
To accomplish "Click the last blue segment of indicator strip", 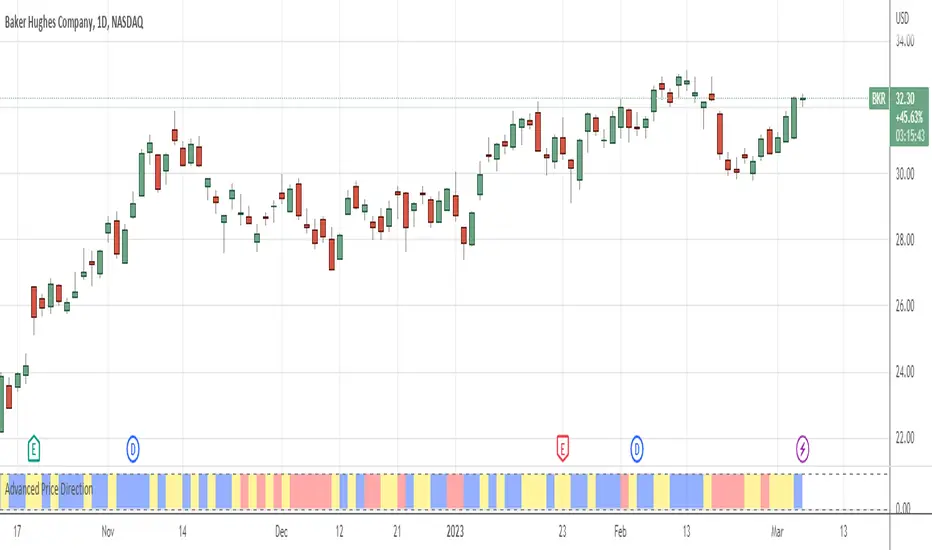I will point(798,490).
